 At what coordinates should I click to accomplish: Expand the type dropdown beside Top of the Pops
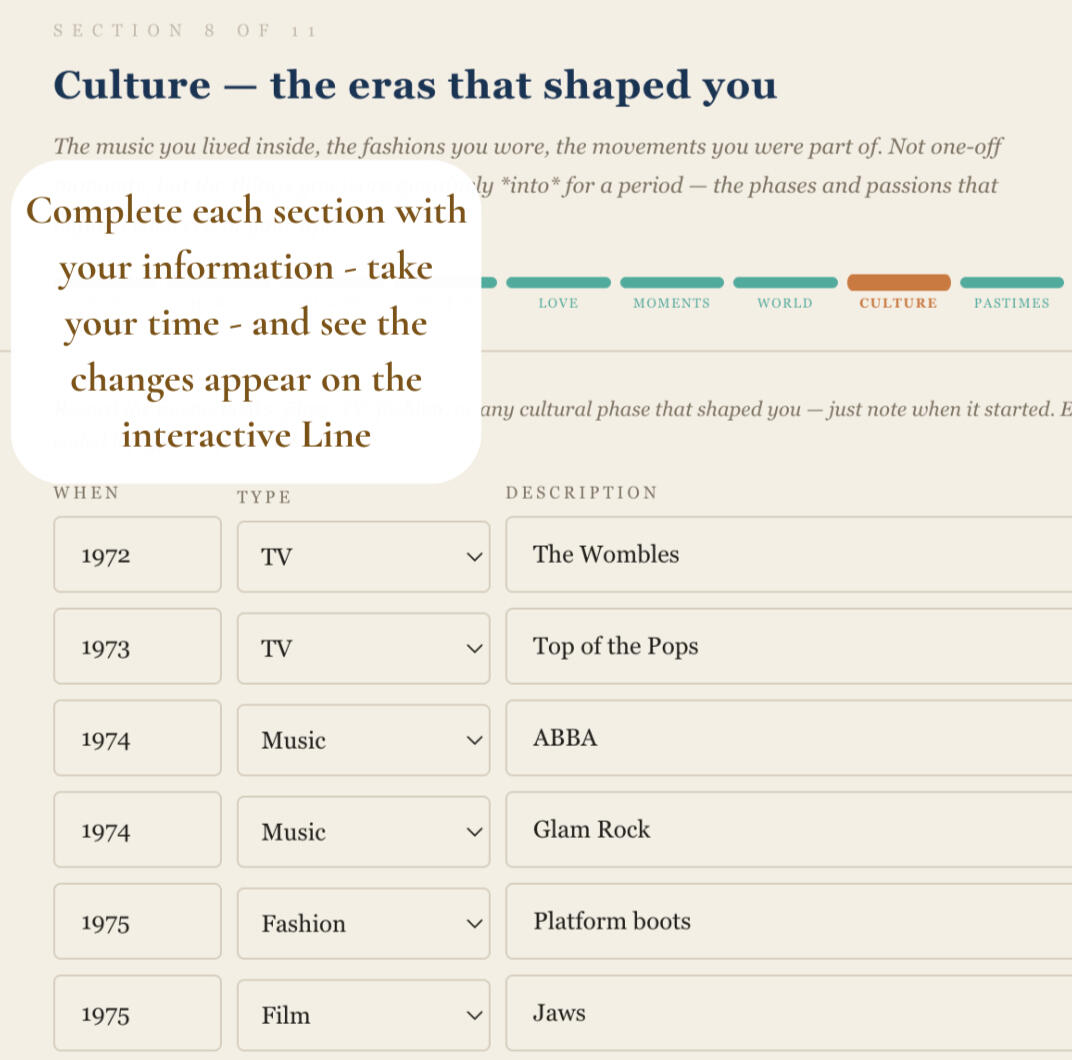tap(363, 648)
